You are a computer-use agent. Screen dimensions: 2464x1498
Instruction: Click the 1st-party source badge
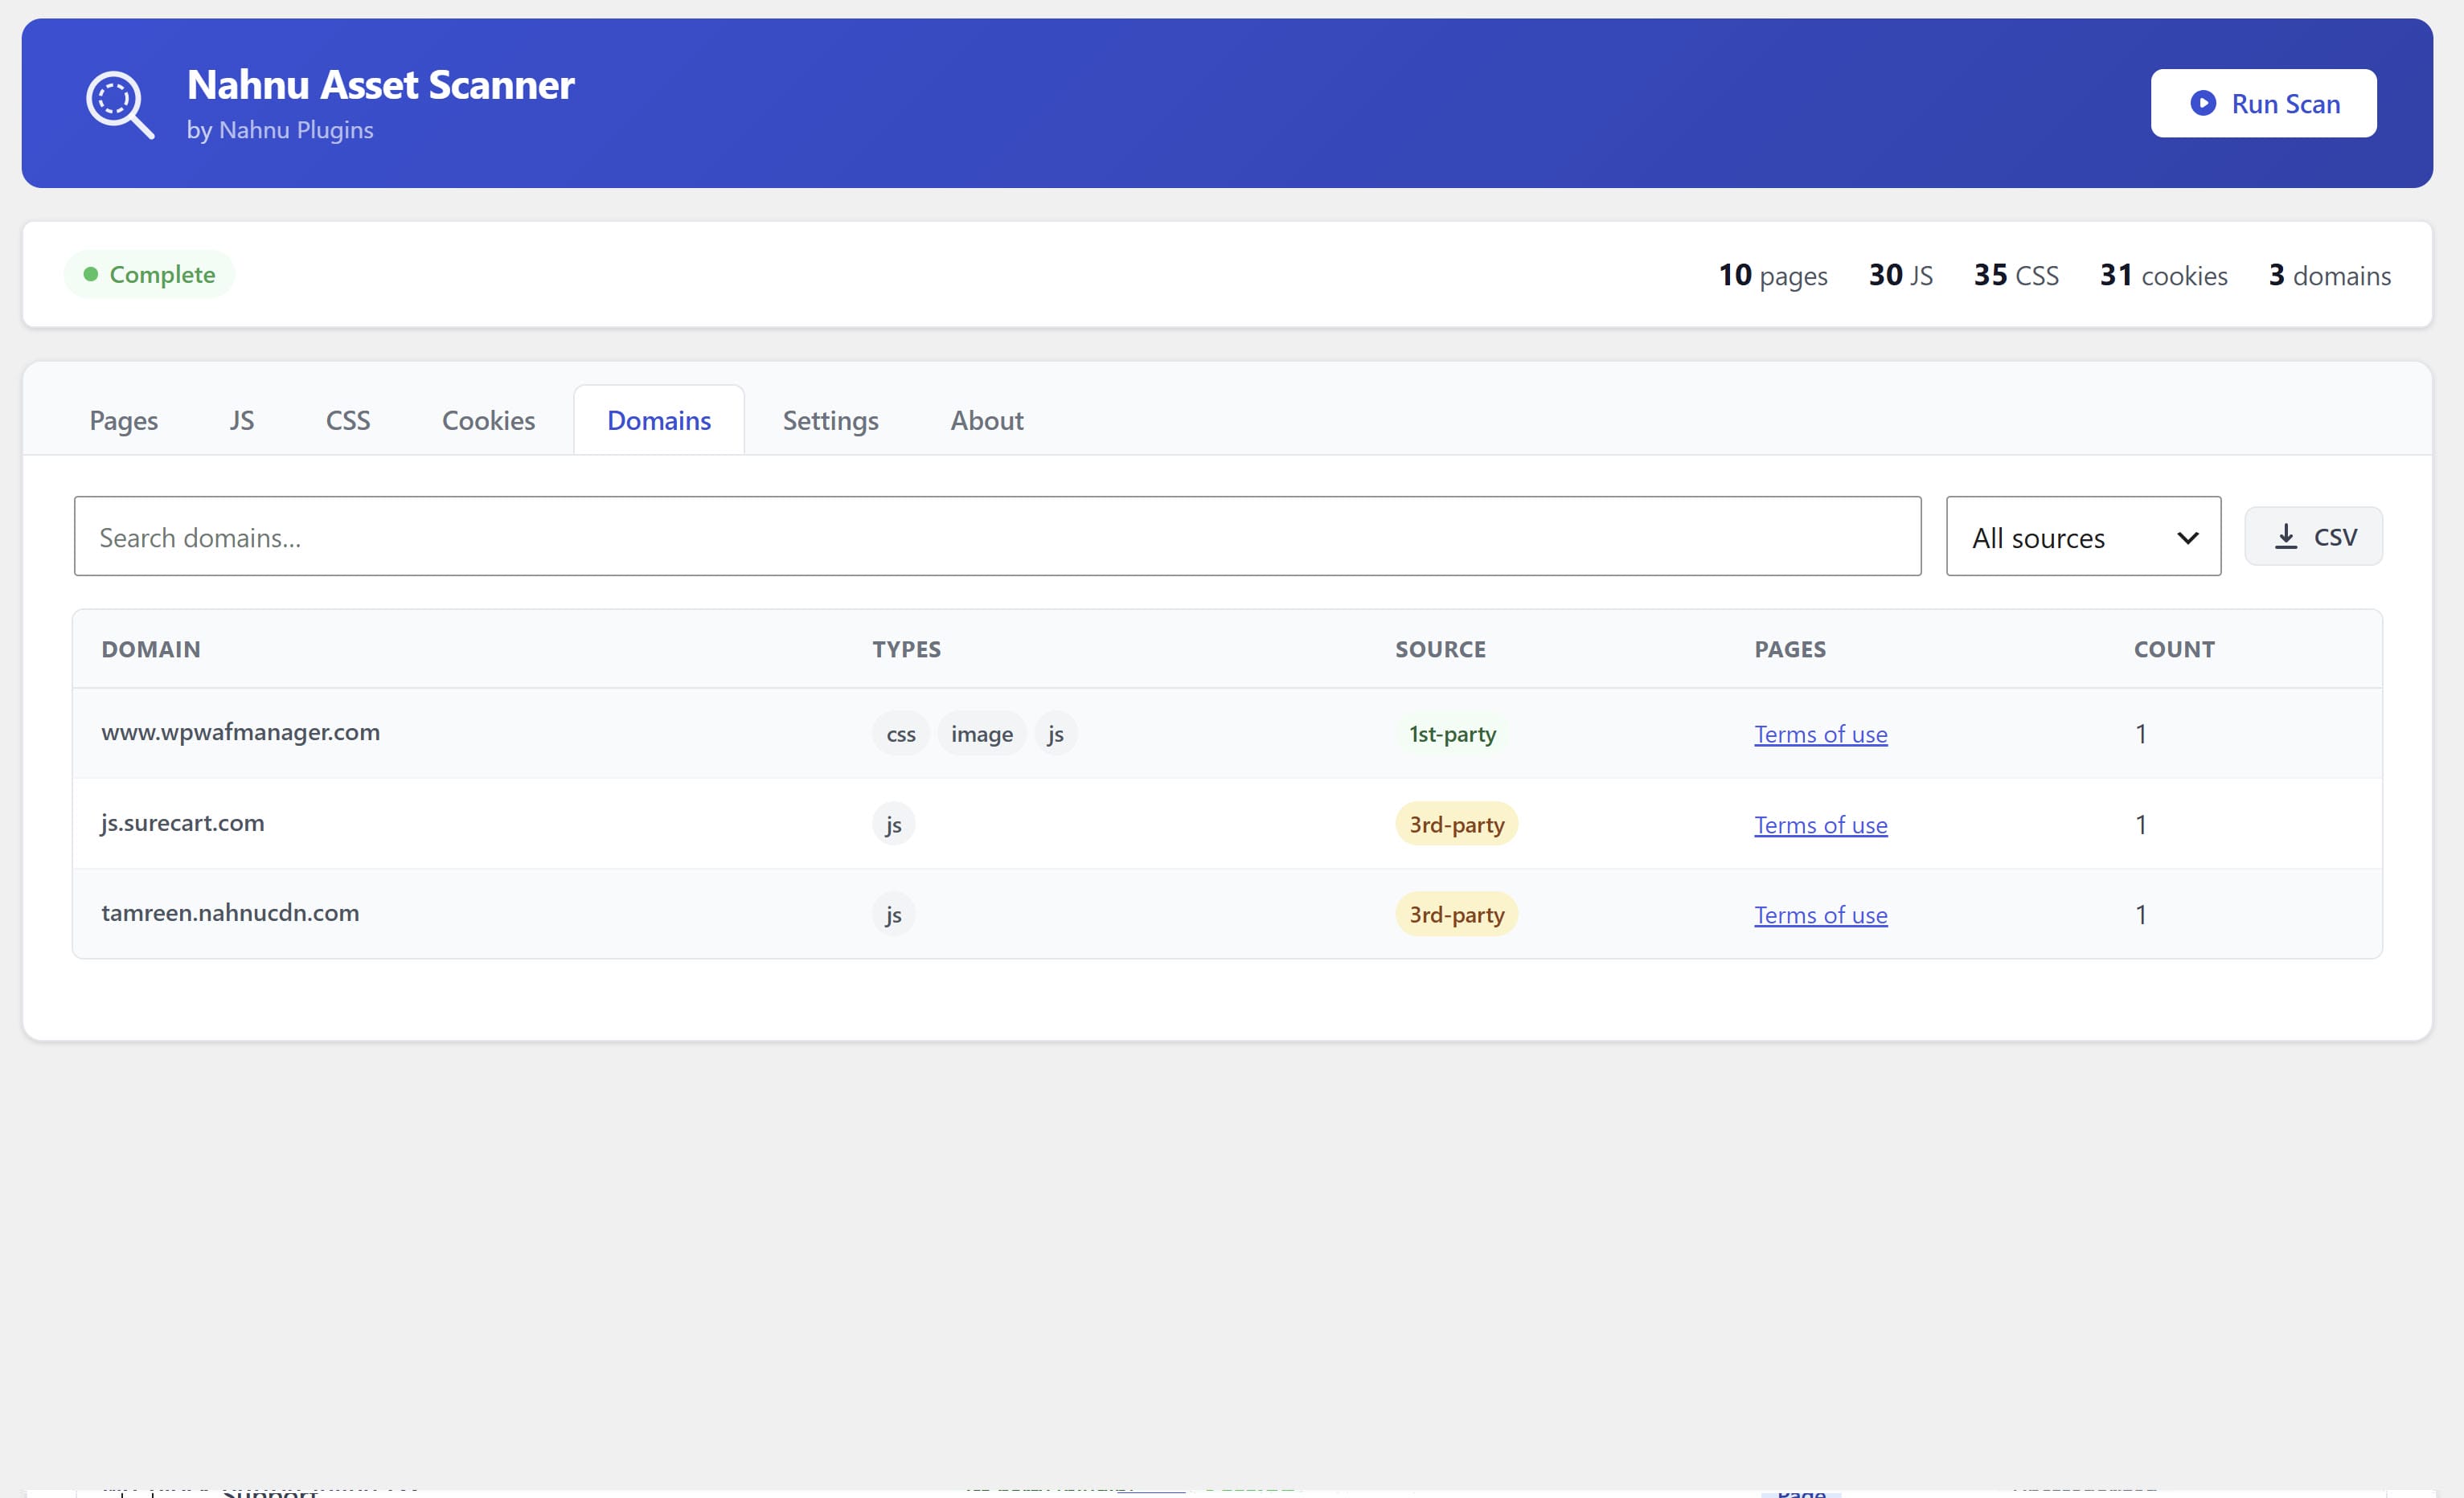(x=1452, y=734)
